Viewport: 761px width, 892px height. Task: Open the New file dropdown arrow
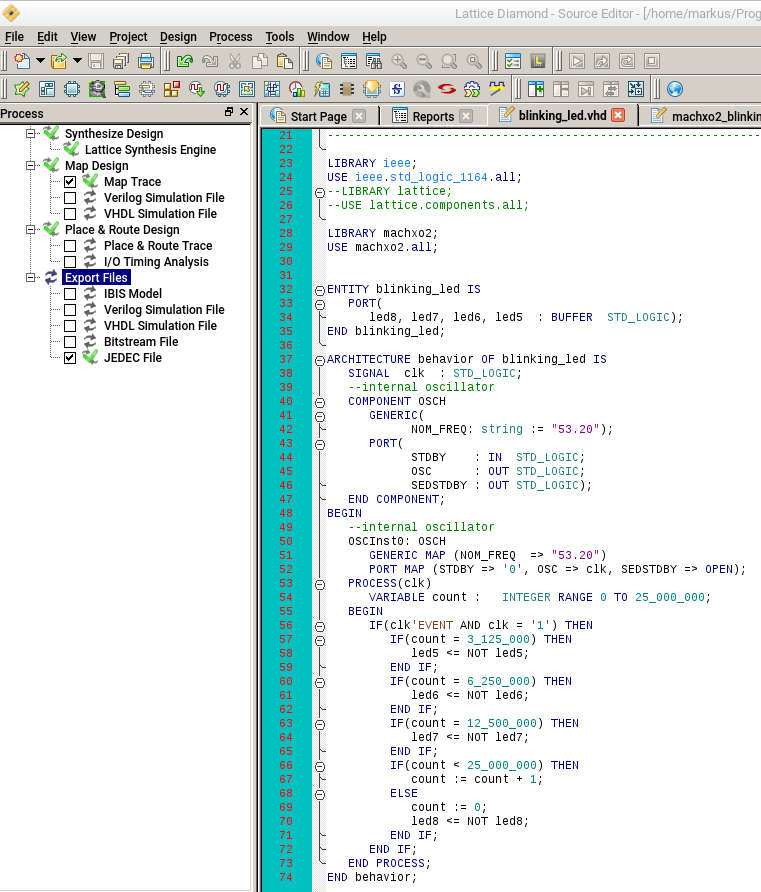[x=40, y=60]
